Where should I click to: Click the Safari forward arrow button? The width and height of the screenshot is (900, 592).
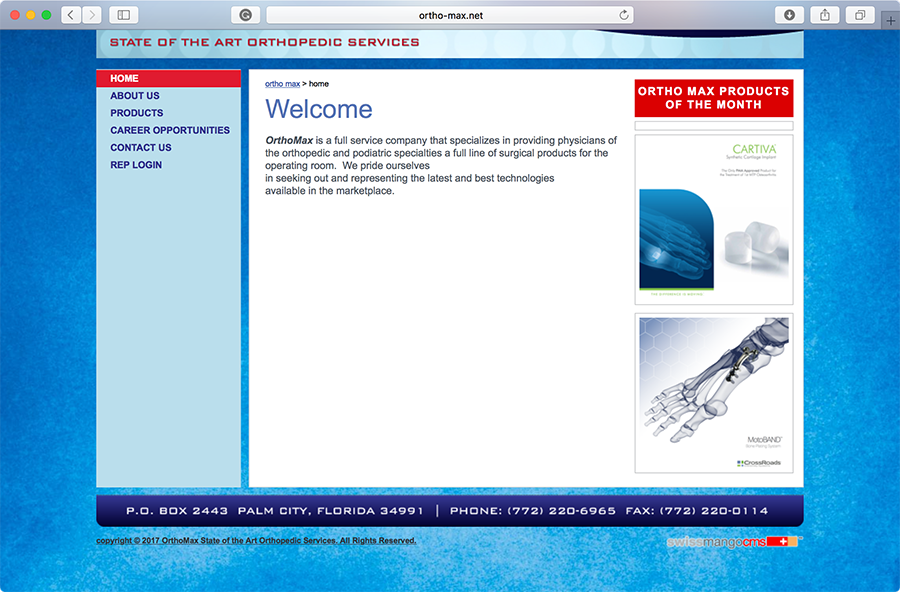coord(92,15)
